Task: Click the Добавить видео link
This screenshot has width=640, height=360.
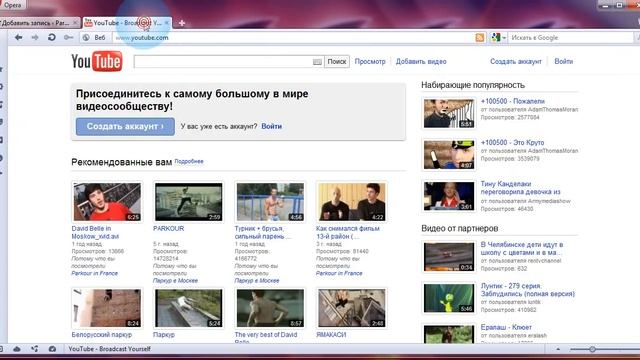Action: click(421, 62)
